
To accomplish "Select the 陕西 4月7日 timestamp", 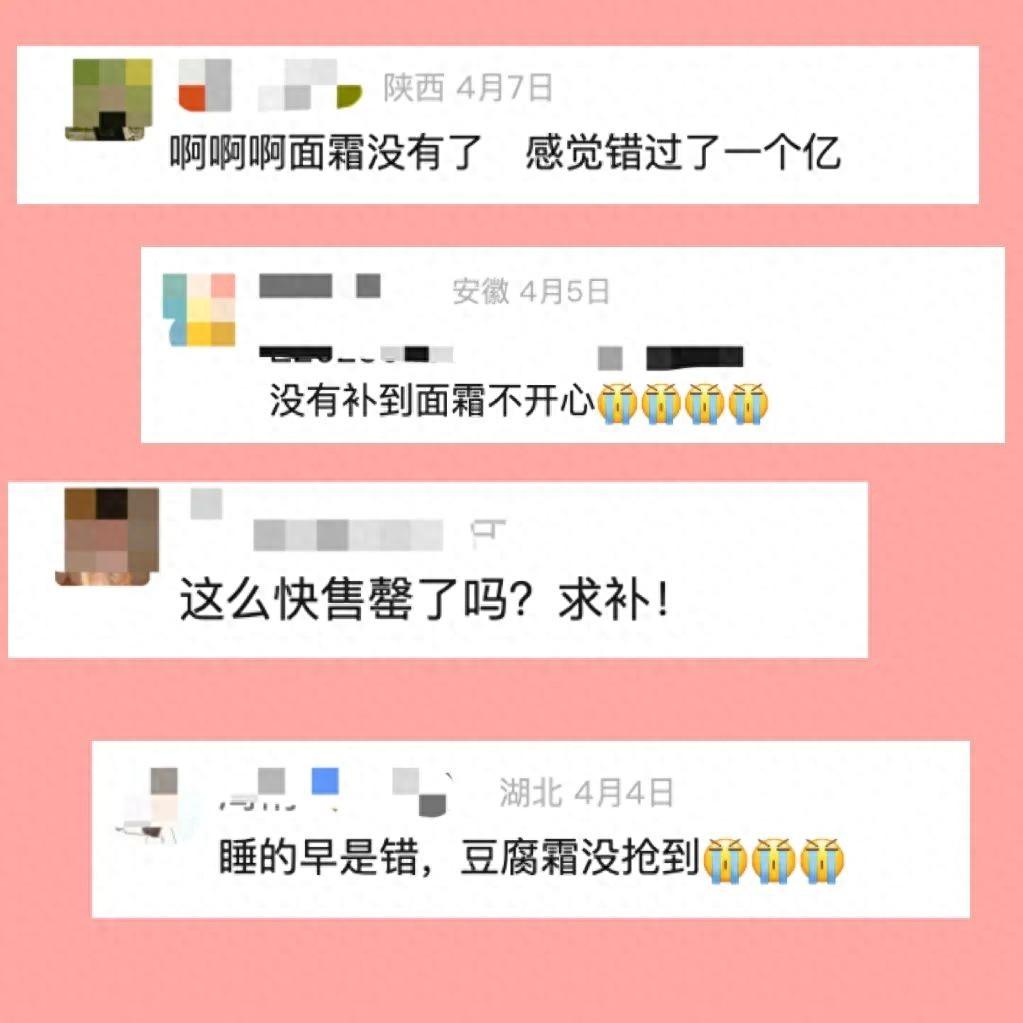I will pyautogui.click(x=468, y=87).
